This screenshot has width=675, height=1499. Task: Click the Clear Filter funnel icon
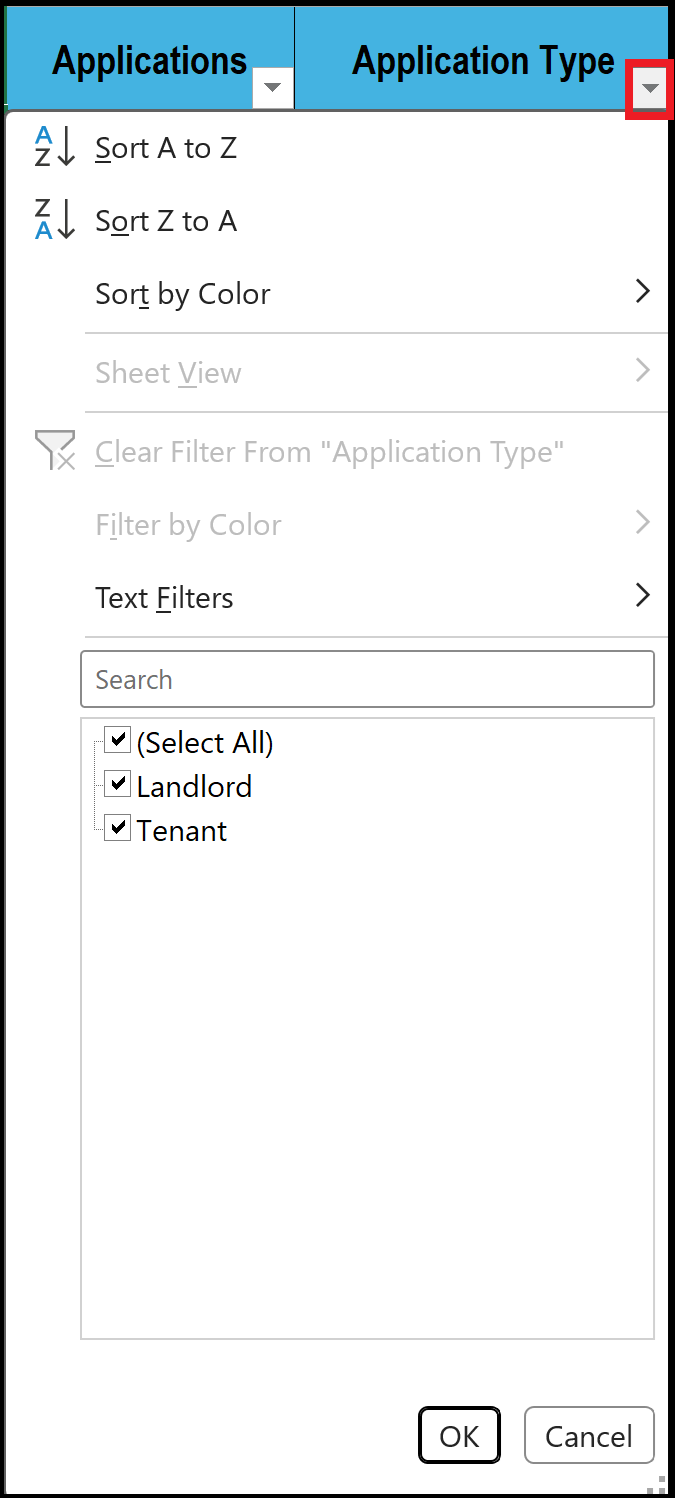pos(53,451)
